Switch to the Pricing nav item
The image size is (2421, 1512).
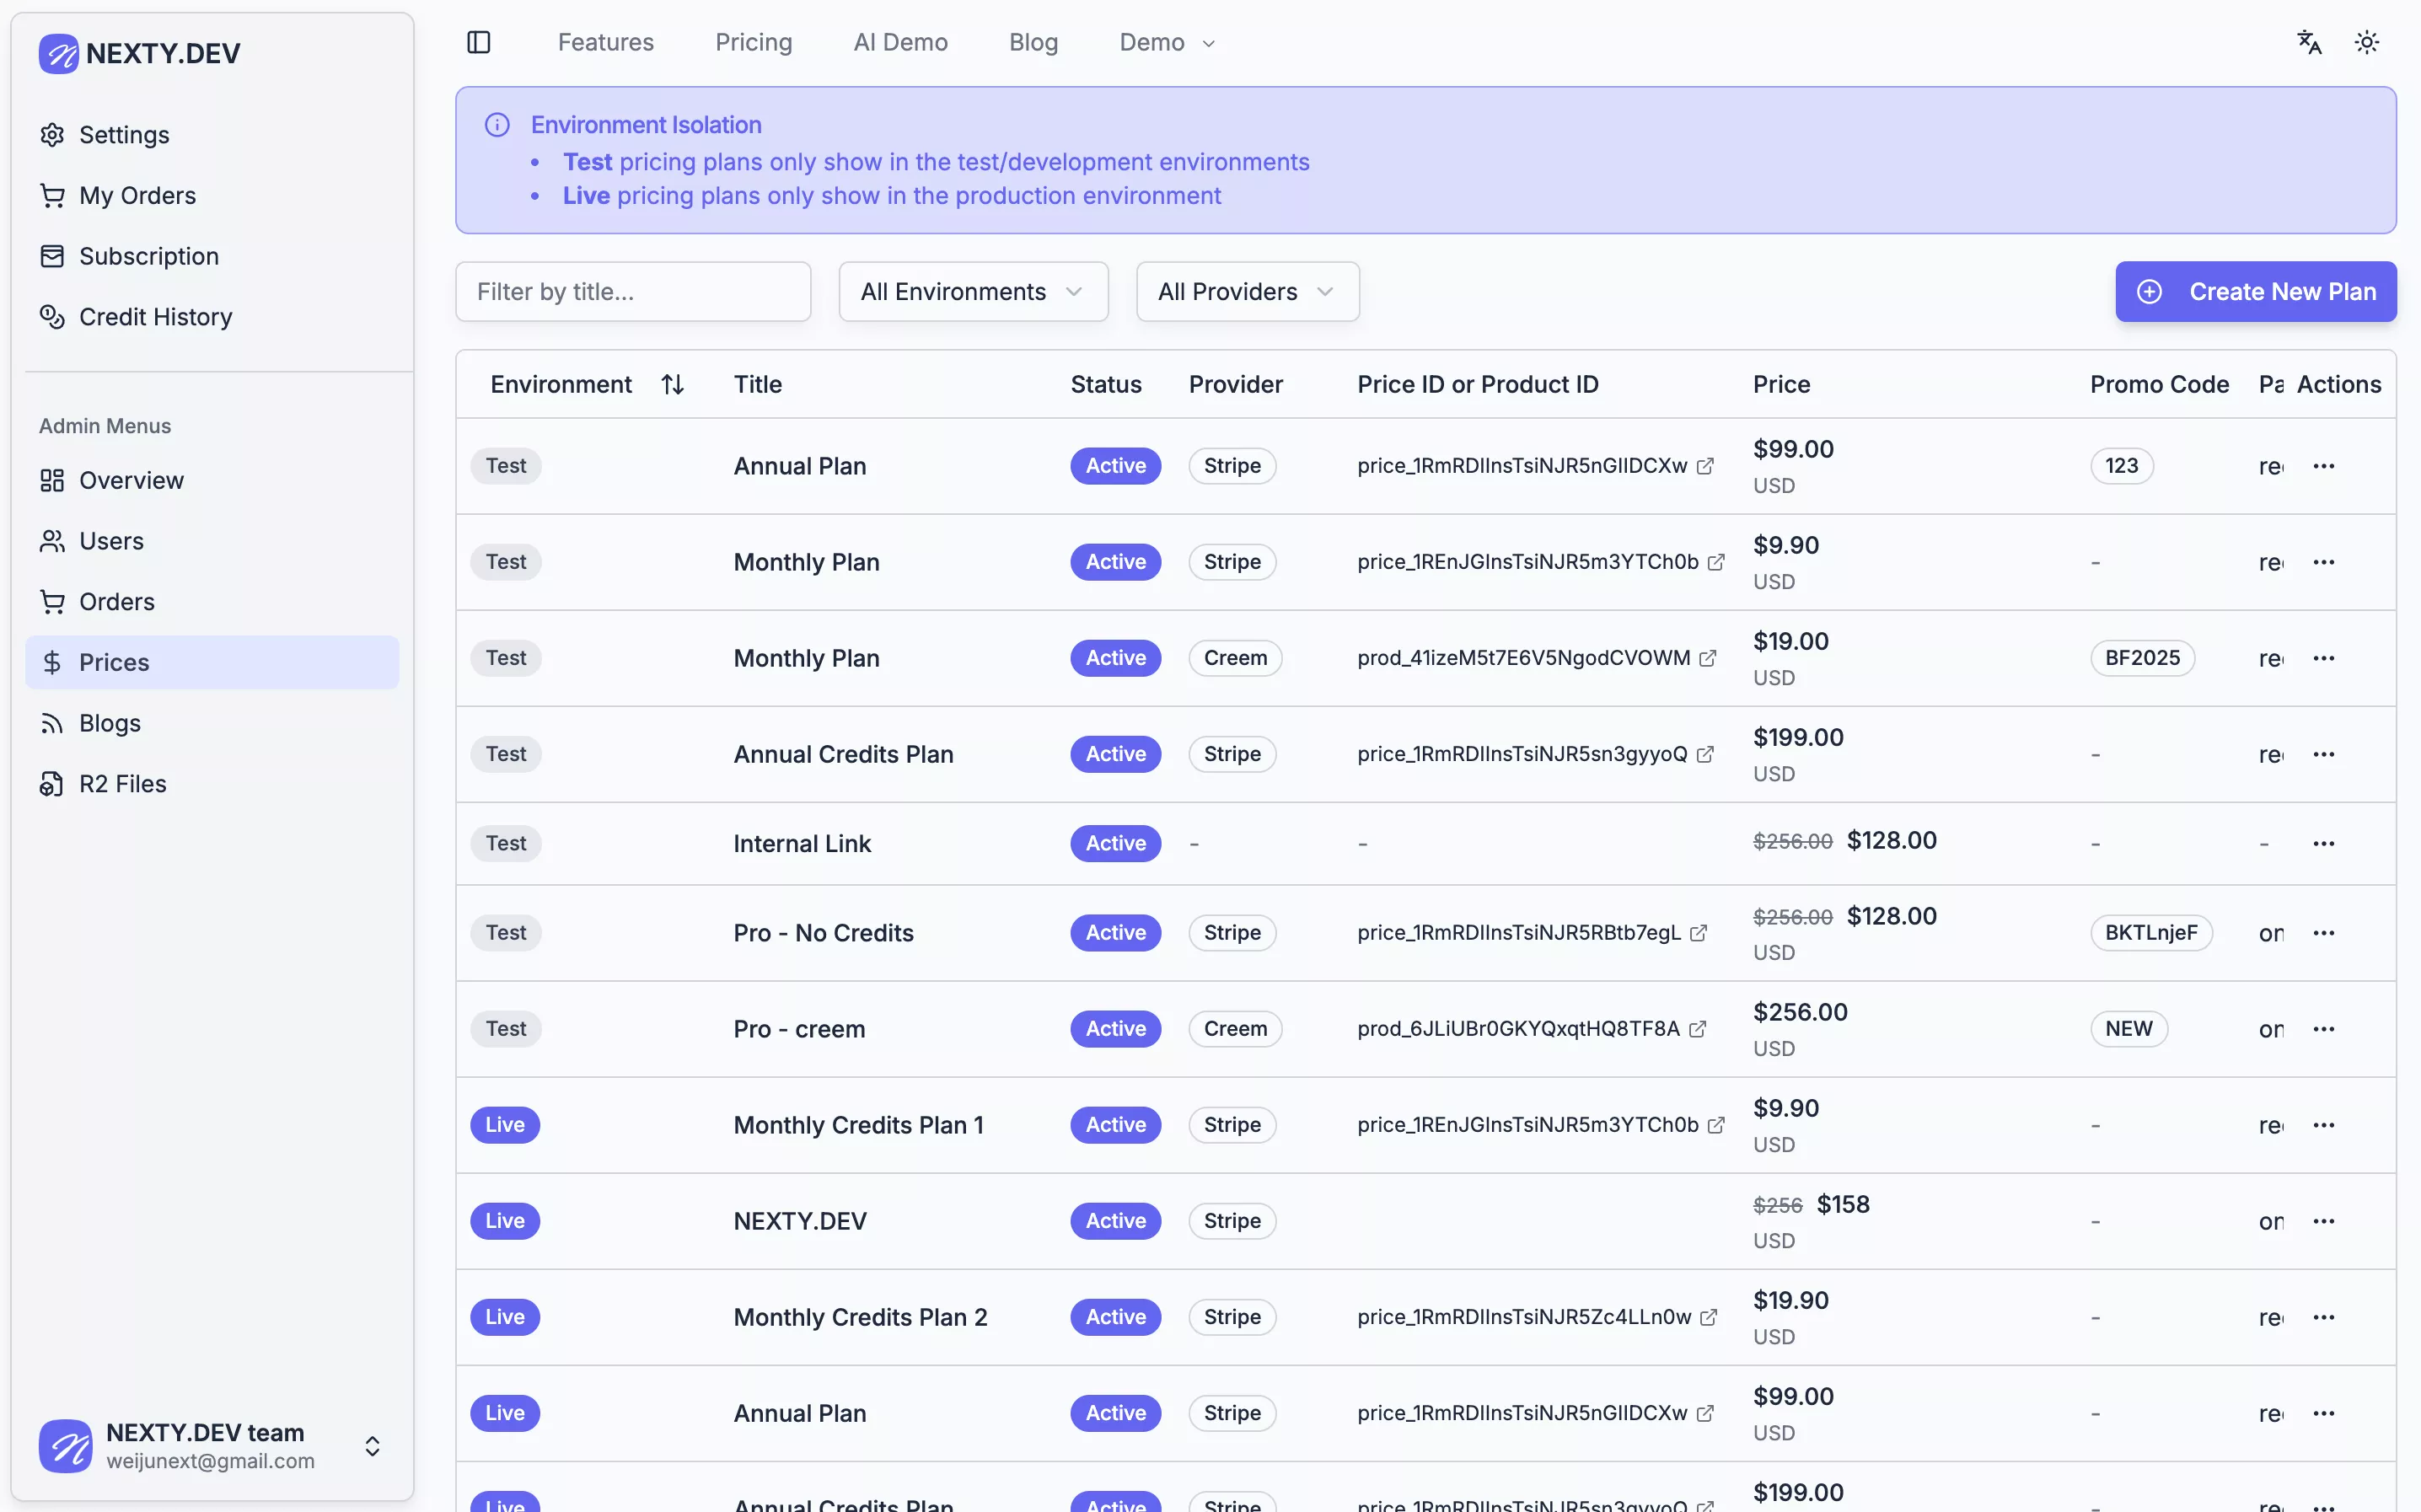coord(753,42)
